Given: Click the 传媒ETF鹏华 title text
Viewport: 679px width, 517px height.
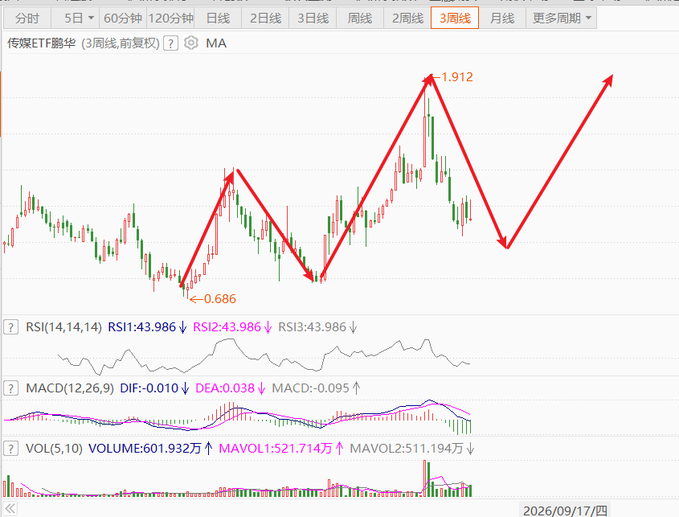Looking at the screenshot, I should click(42, 43).
